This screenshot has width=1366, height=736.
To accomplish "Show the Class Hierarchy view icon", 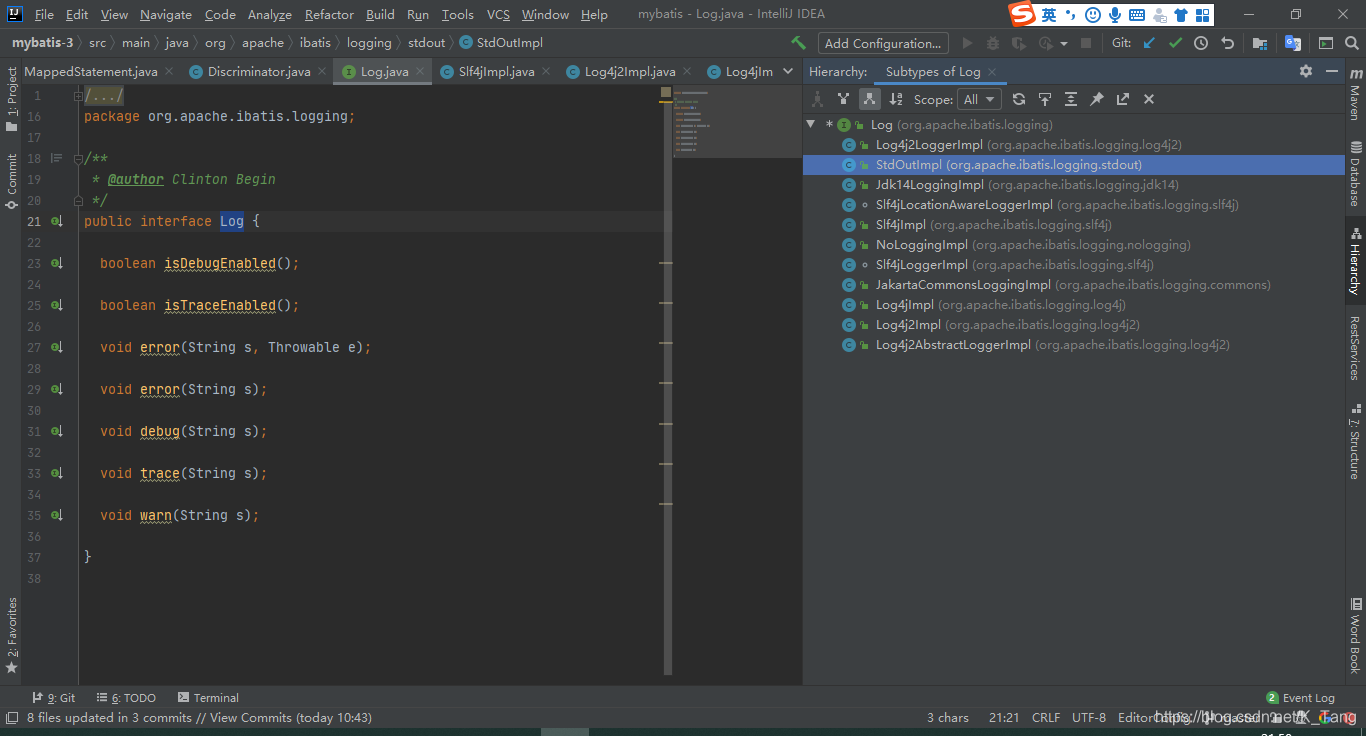I will click(817, 99).
